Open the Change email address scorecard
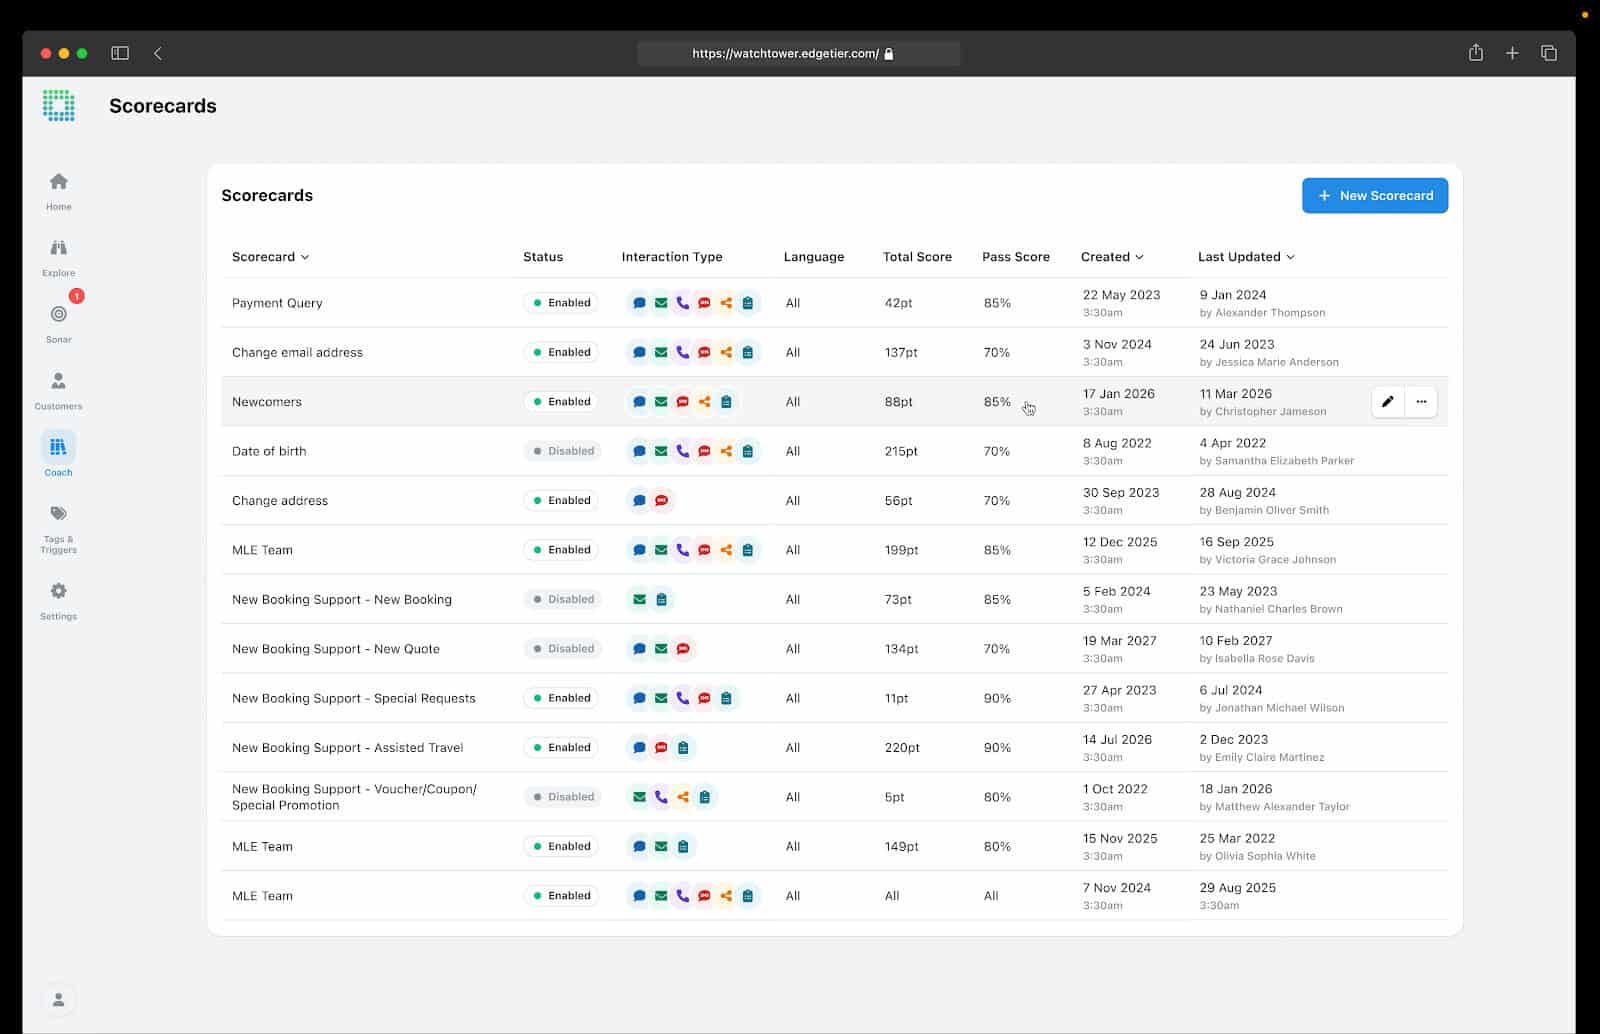Image resolution: width=1600 pixels, height=1034 pixels. click(297, 353)
